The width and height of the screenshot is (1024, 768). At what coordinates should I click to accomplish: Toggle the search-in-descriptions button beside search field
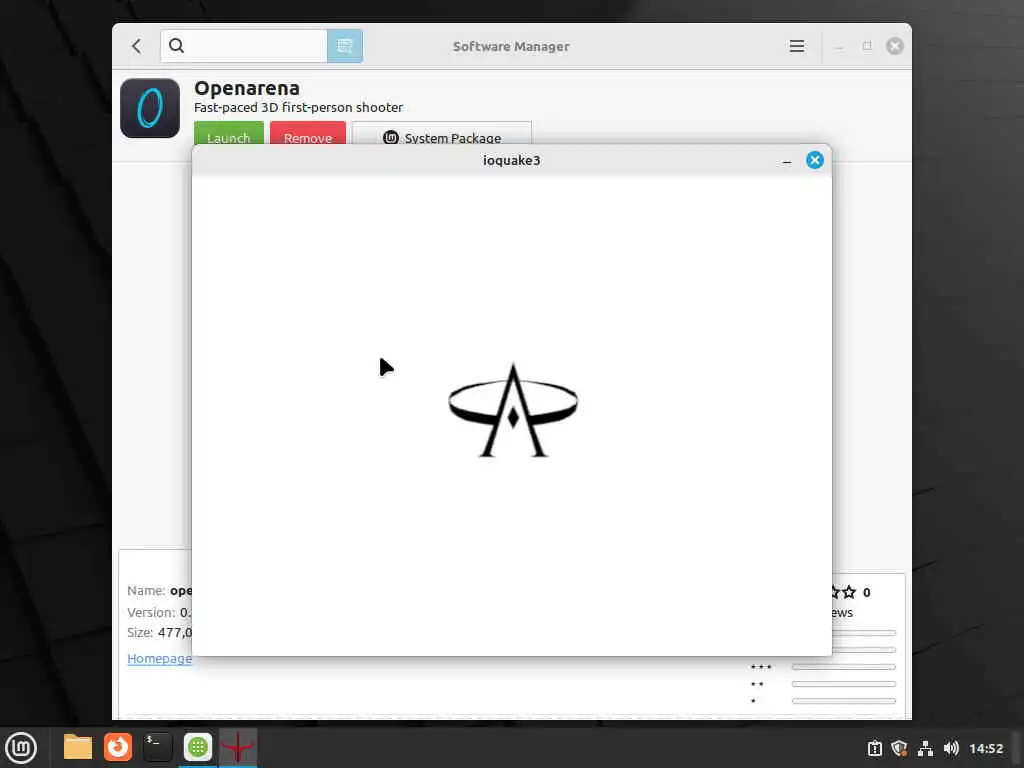coord(345,46)
